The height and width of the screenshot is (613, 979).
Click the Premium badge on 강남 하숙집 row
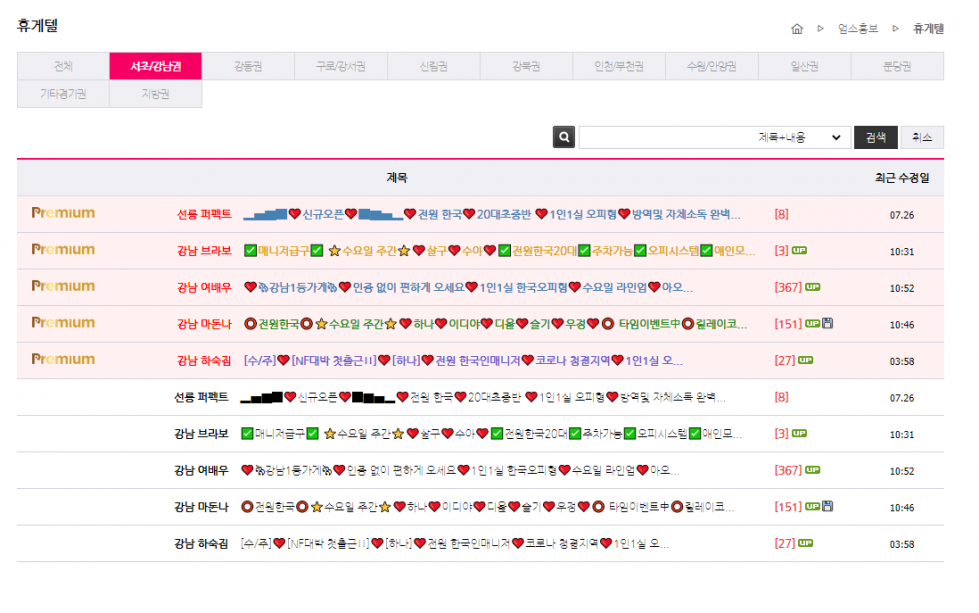[63, 360]
